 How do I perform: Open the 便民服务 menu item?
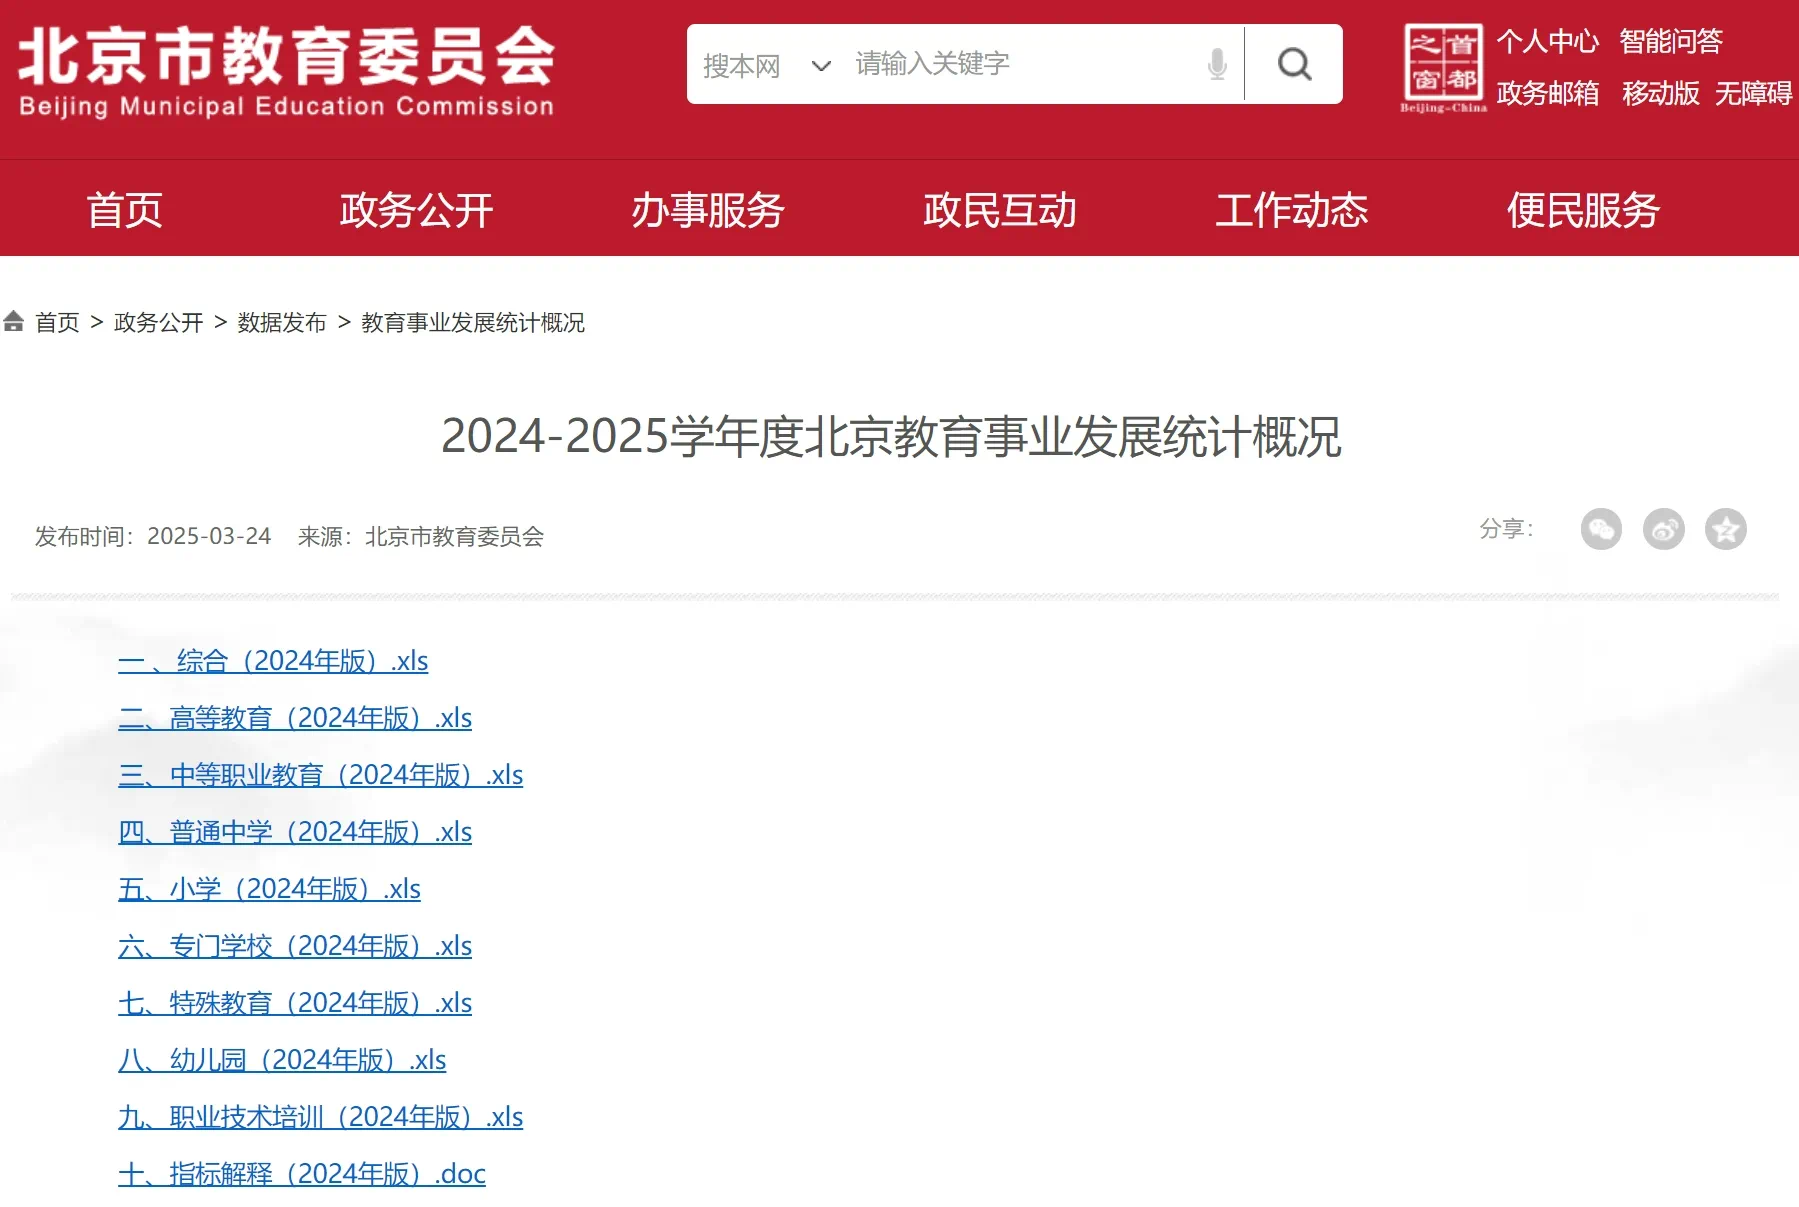(x=1582, y=209)
